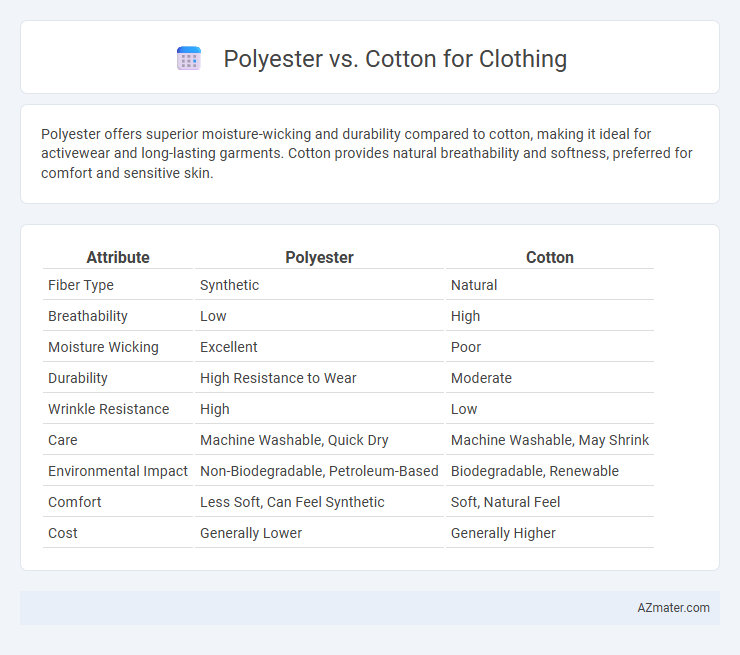Select the Care row label
Viewport: 740px width, 655px height.
(x=63, y=440)
